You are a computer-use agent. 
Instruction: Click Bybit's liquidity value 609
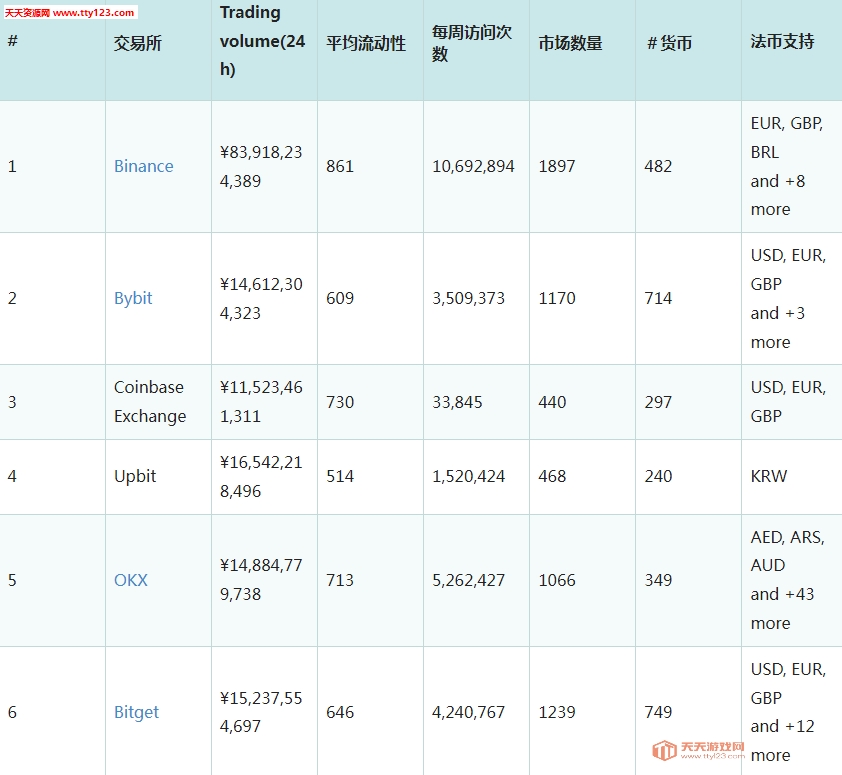pos(340,298)
